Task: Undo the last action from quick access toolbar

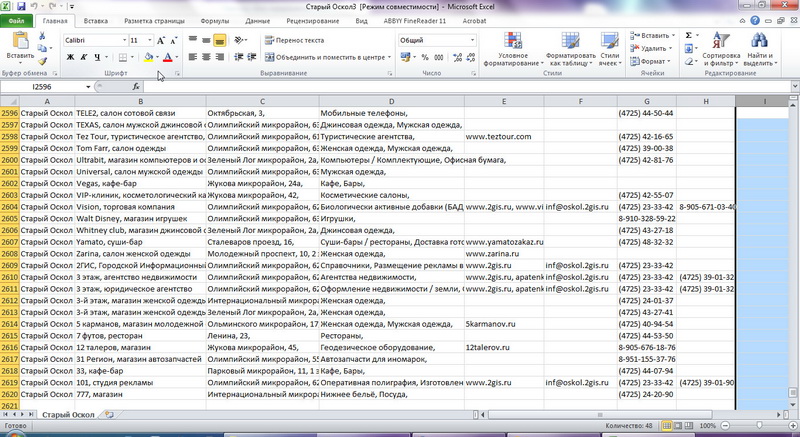Action: tap(35, 7)
